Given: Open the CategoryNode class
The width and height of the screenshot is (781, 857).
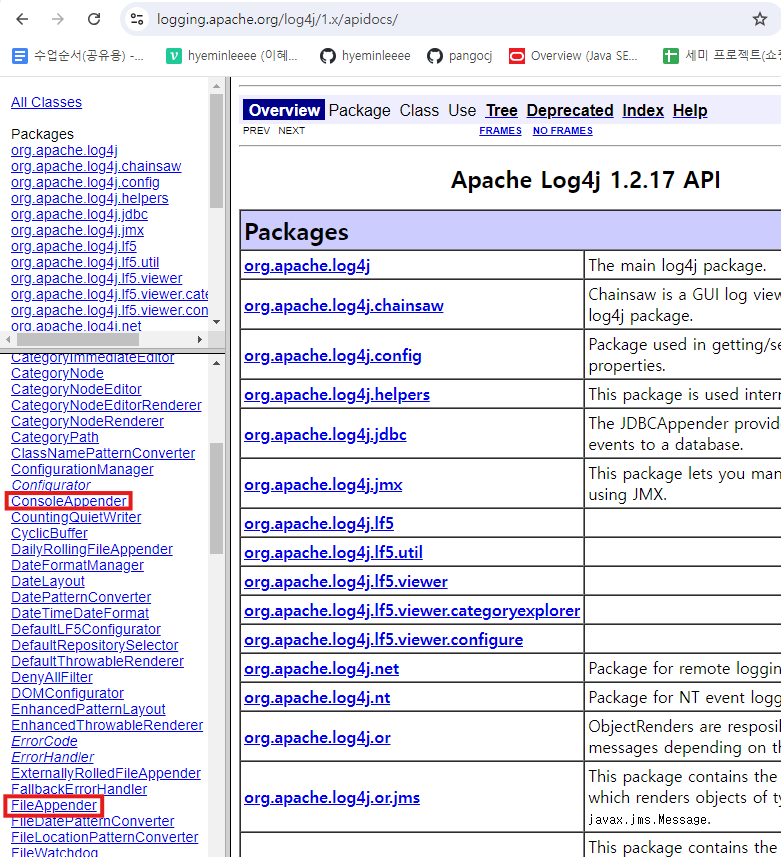Looking at the screenshot, I should (57, 373).
